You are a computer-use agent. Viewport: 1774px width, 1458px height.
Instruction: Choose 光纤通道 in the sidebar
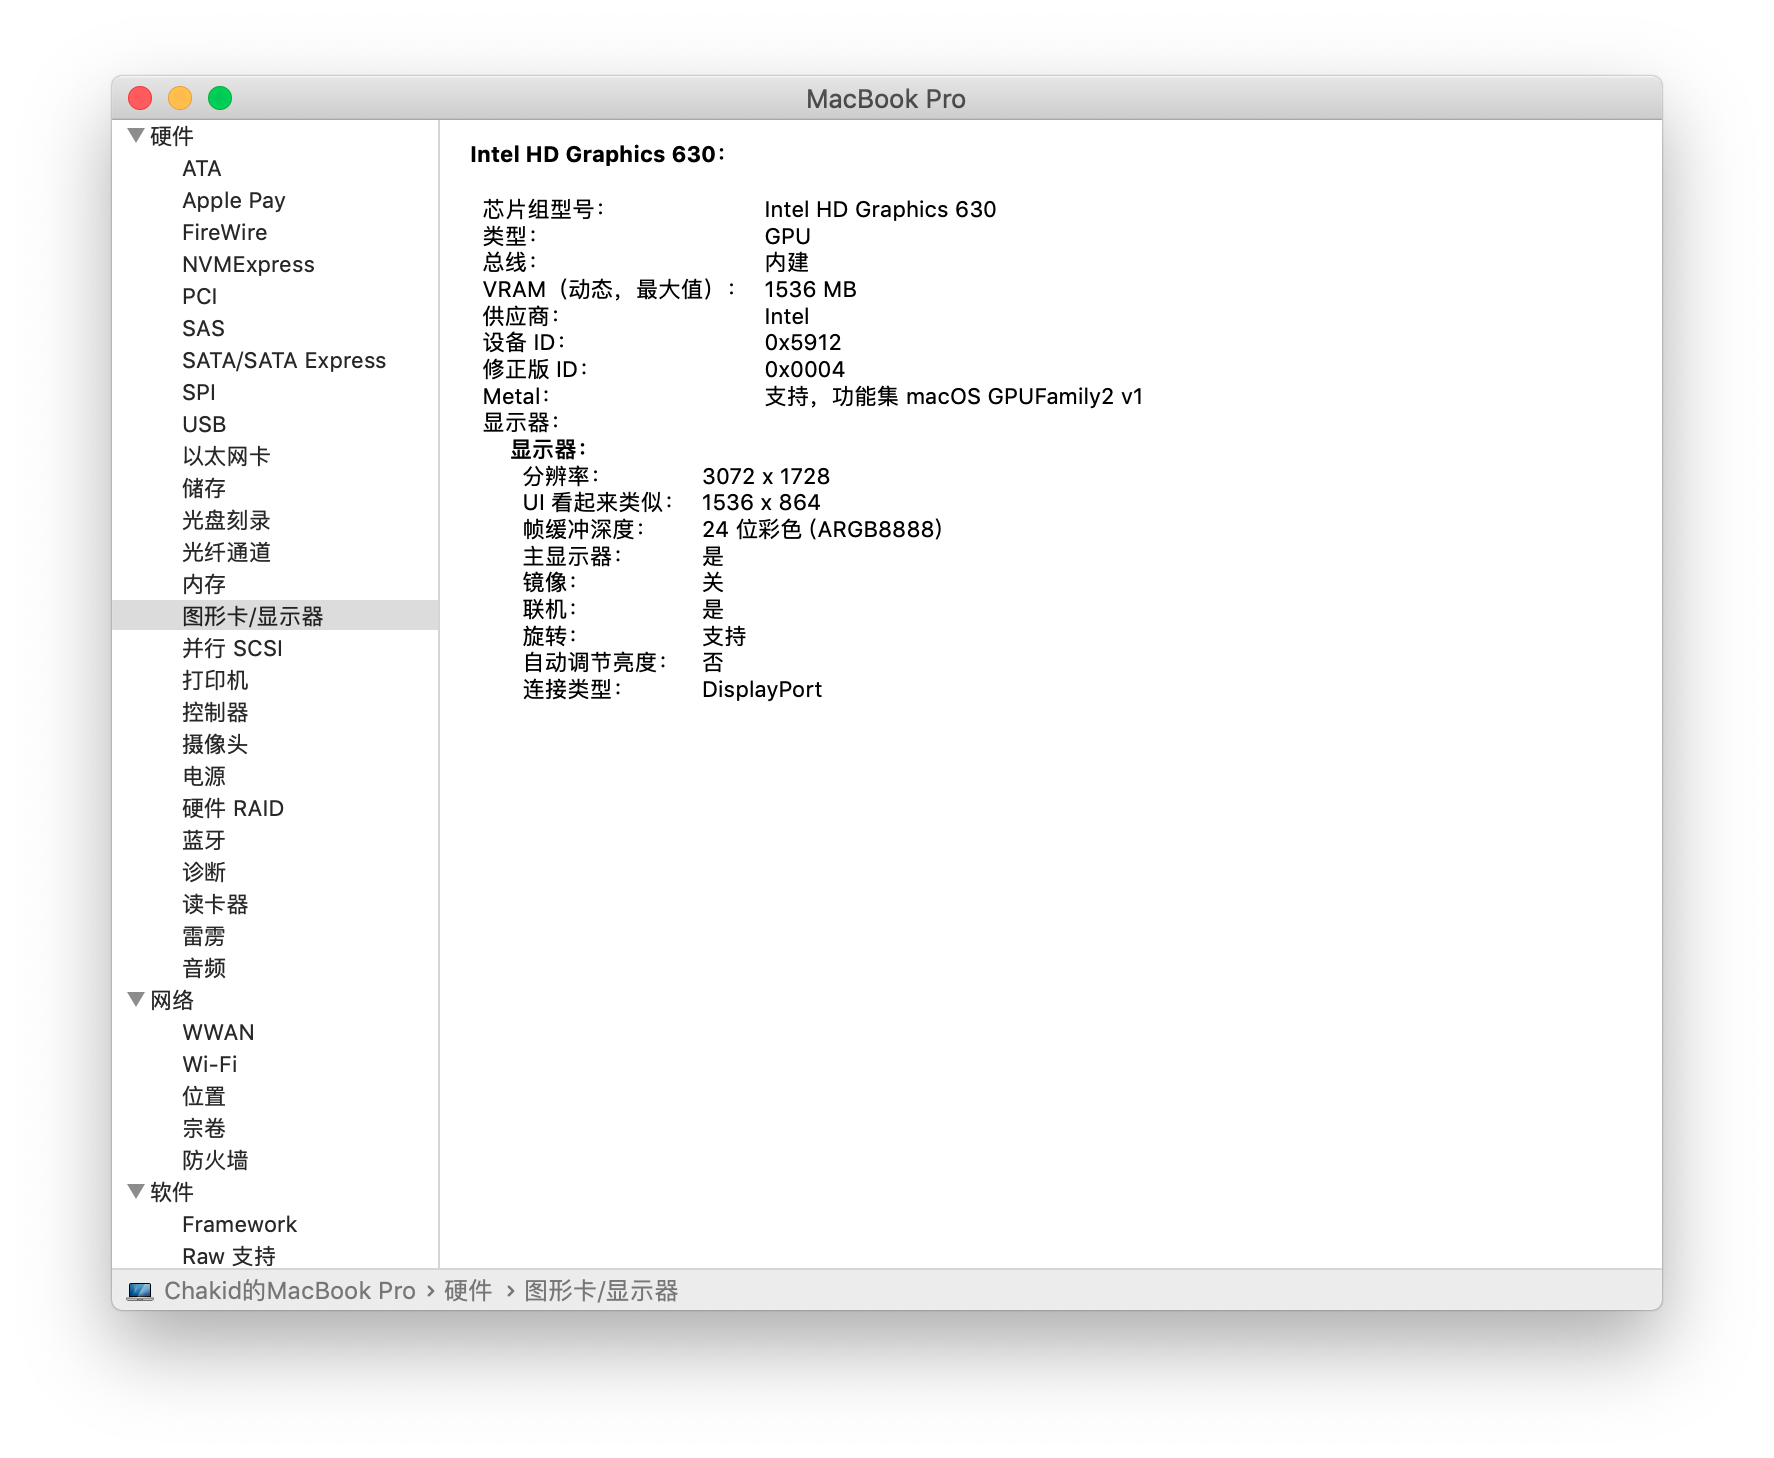pos(226,552)
